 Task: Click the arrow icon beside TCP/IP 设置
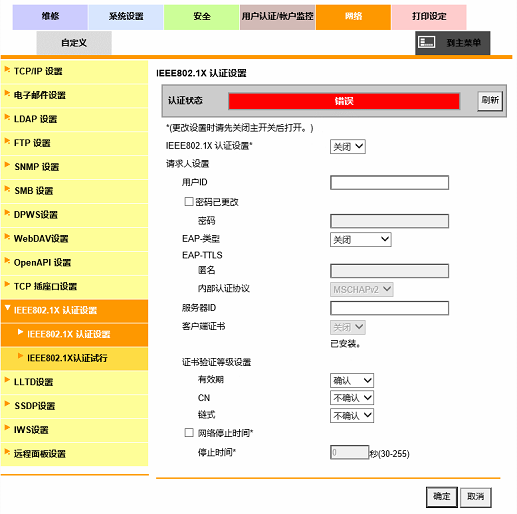[x=7, y=69]
